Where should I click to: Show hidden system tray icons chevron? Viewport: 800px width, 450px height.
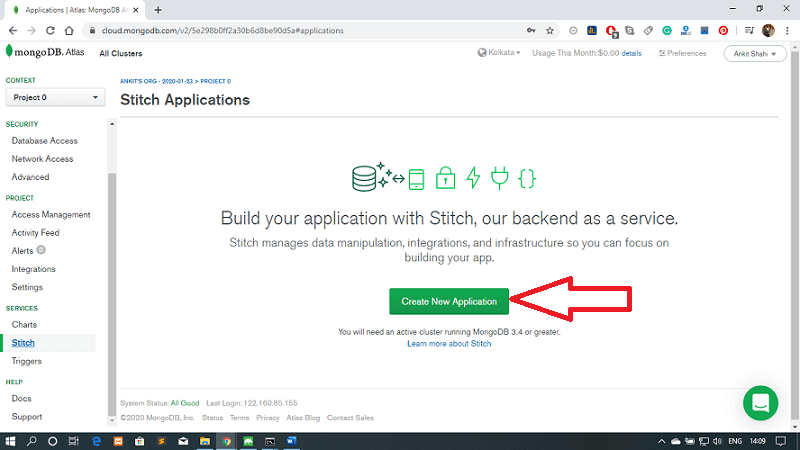tap(661, 441)
